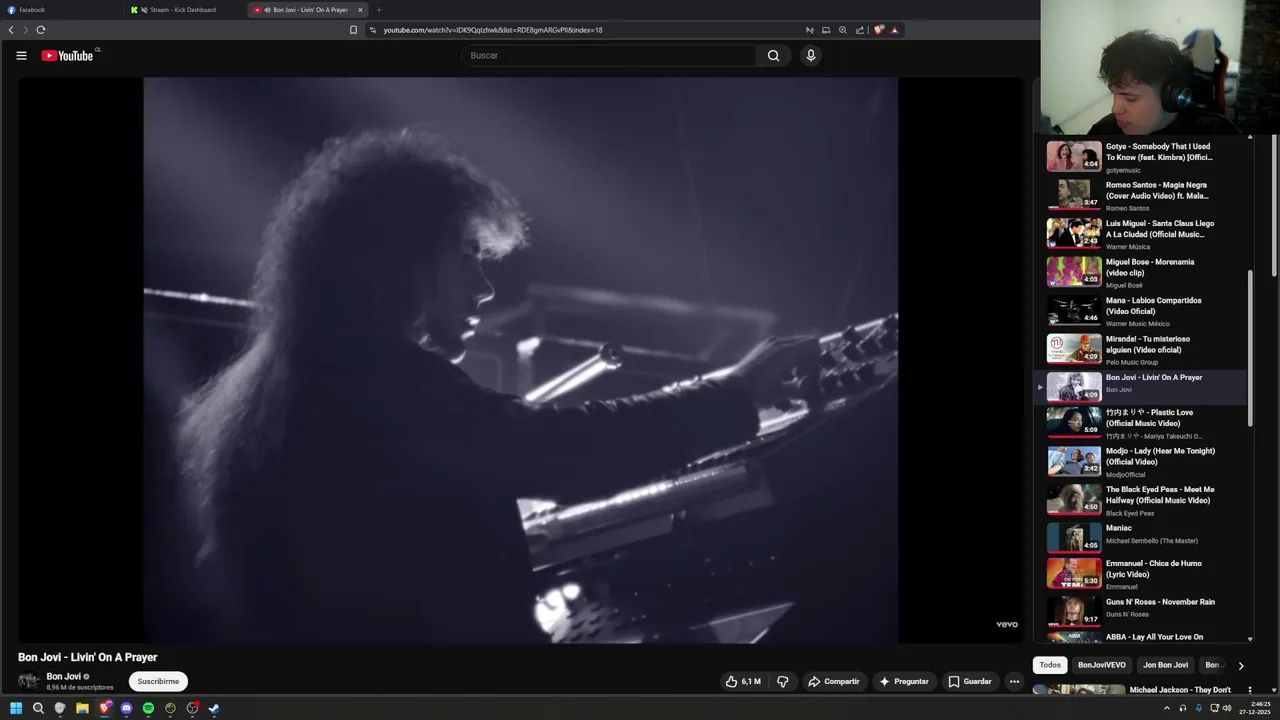Open Windows taskbar search
This screenshot has height=720, width=1280.
(x=38, y=708)
